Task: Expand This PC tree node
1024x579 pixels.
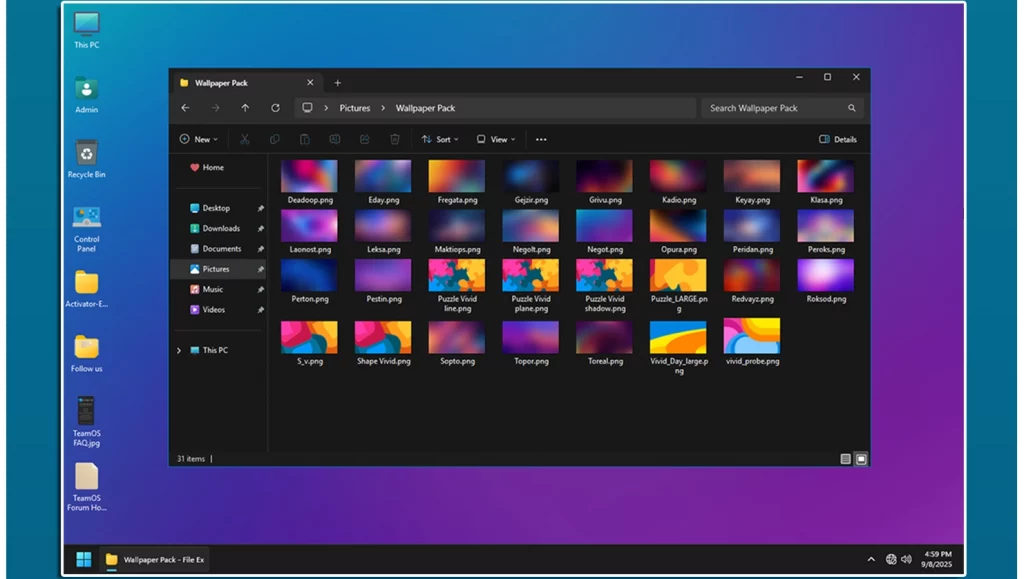Action: (x=179, y=350)
